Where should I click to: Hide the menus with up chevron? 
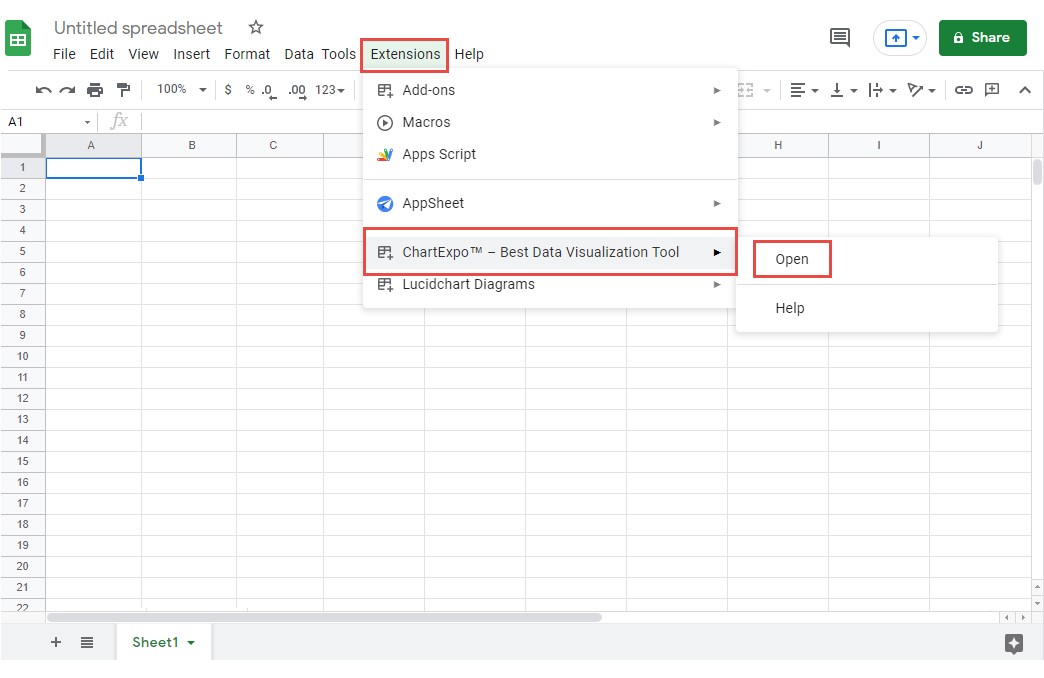click(x=1025, y=90)
